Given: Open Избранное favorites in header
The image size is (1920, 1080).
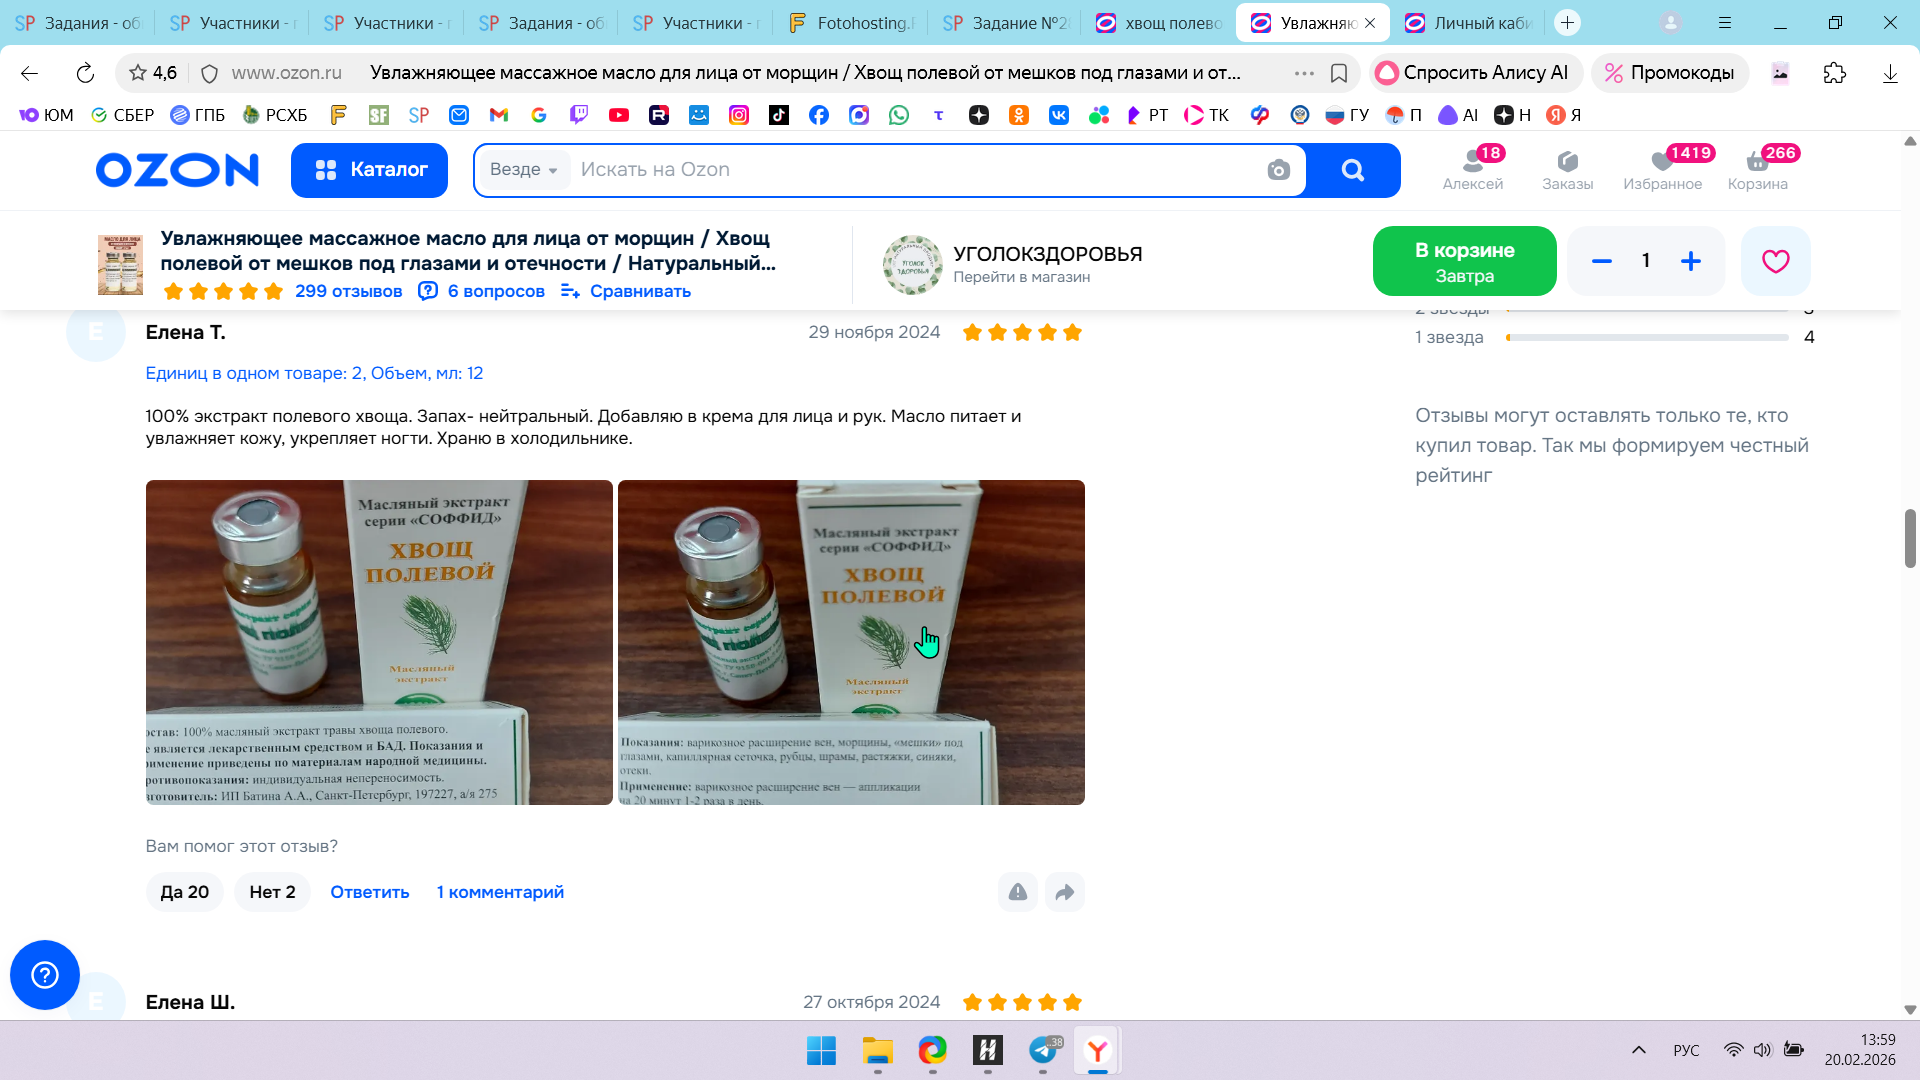Looking at the screenshot, I should pos(1662,169).
